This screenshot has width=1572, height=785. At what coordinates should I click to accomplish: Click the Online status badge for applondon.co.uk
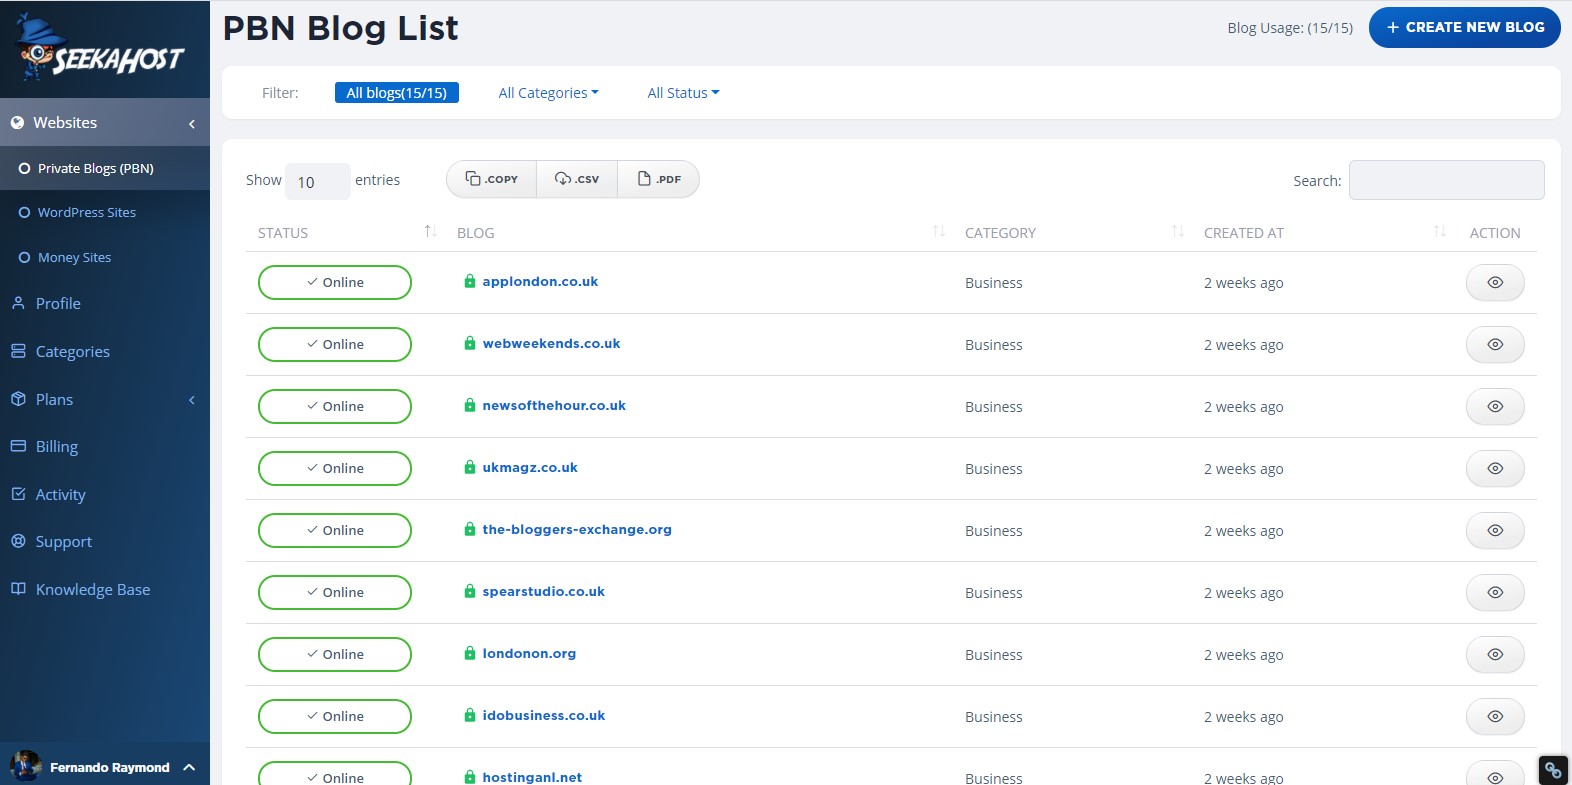[x=335, y=282]
